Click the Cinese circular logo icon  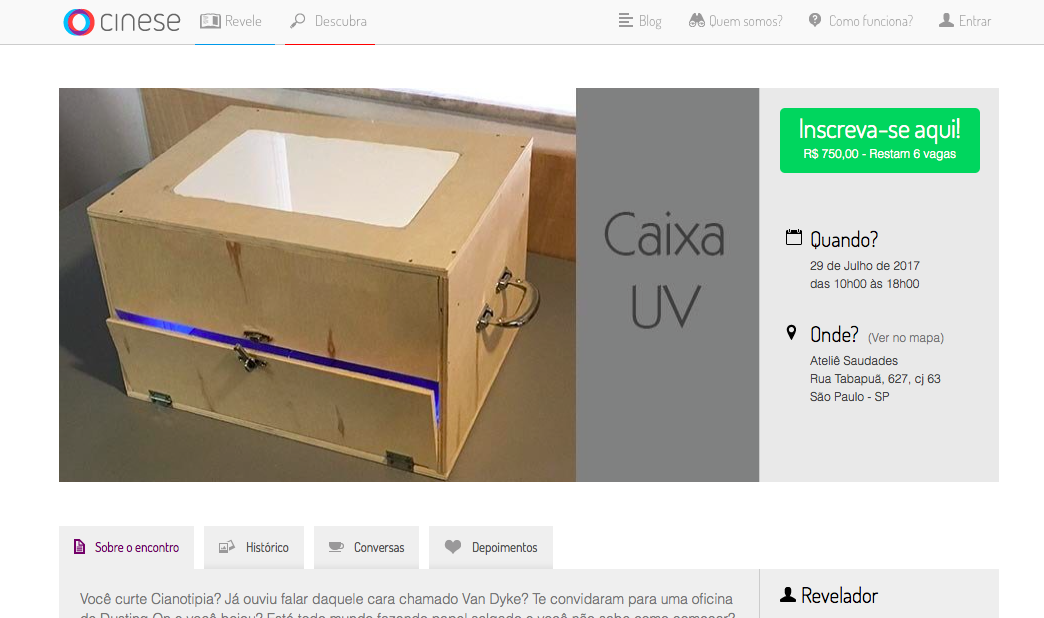(x=79, y=22)
